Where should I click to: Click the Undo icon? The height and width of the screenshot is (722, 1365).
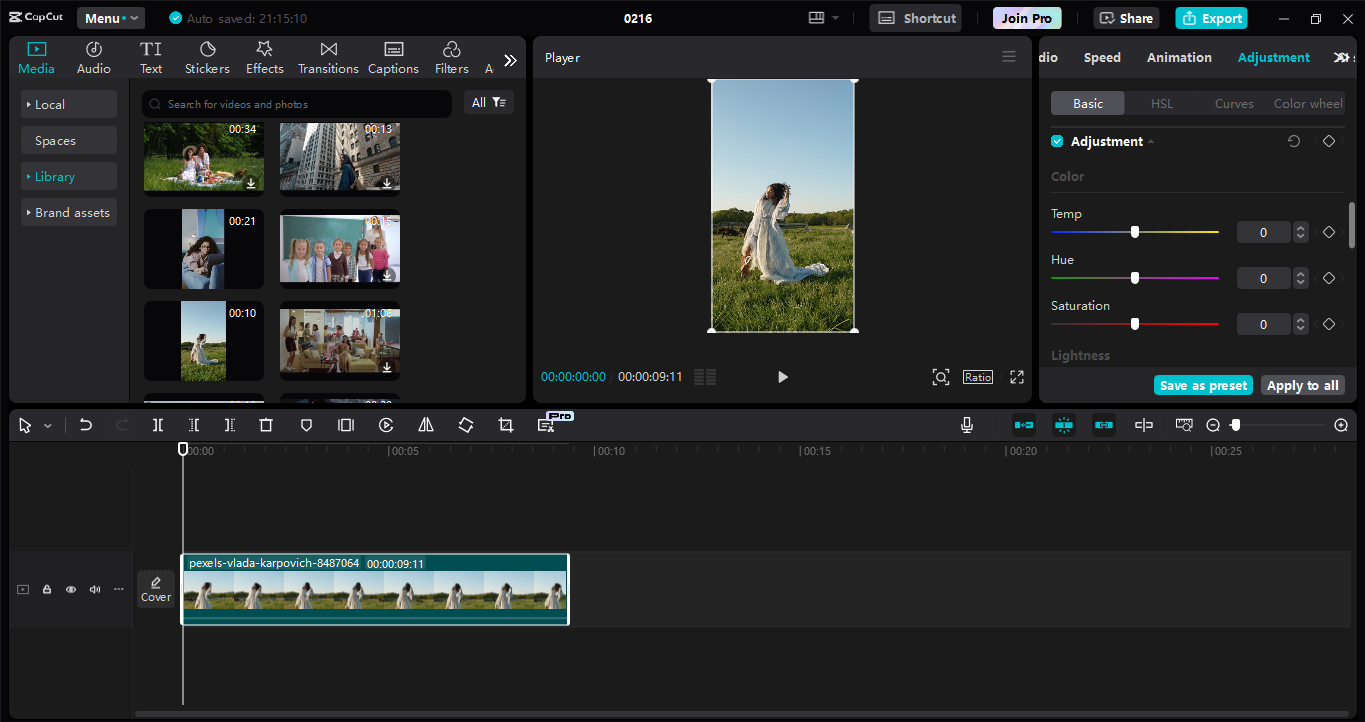coord(85,425)
